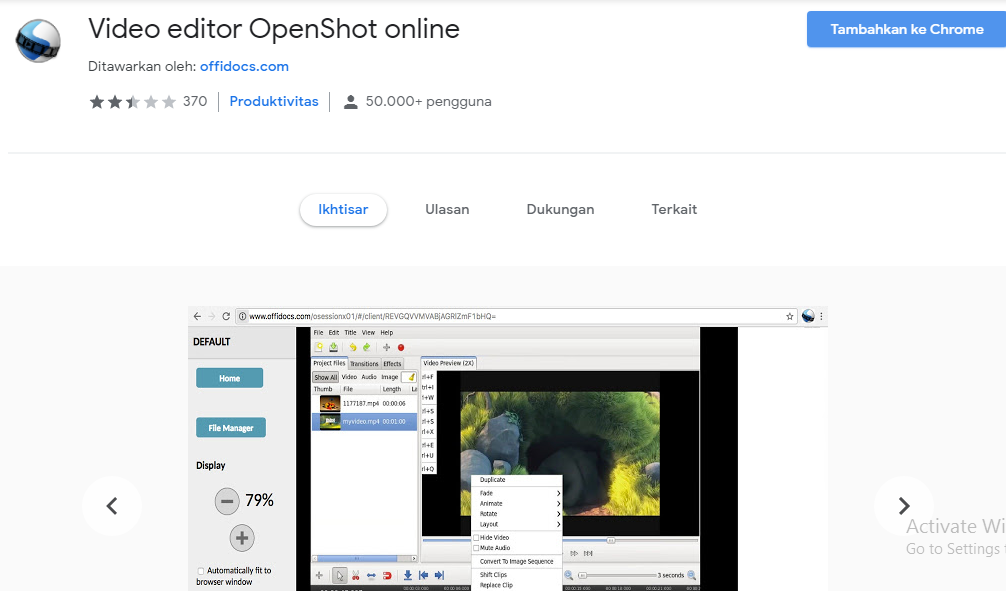Open the three-dot browser menu in screenshot
Screen dimensions: 1006x591
tap(821, 316)
